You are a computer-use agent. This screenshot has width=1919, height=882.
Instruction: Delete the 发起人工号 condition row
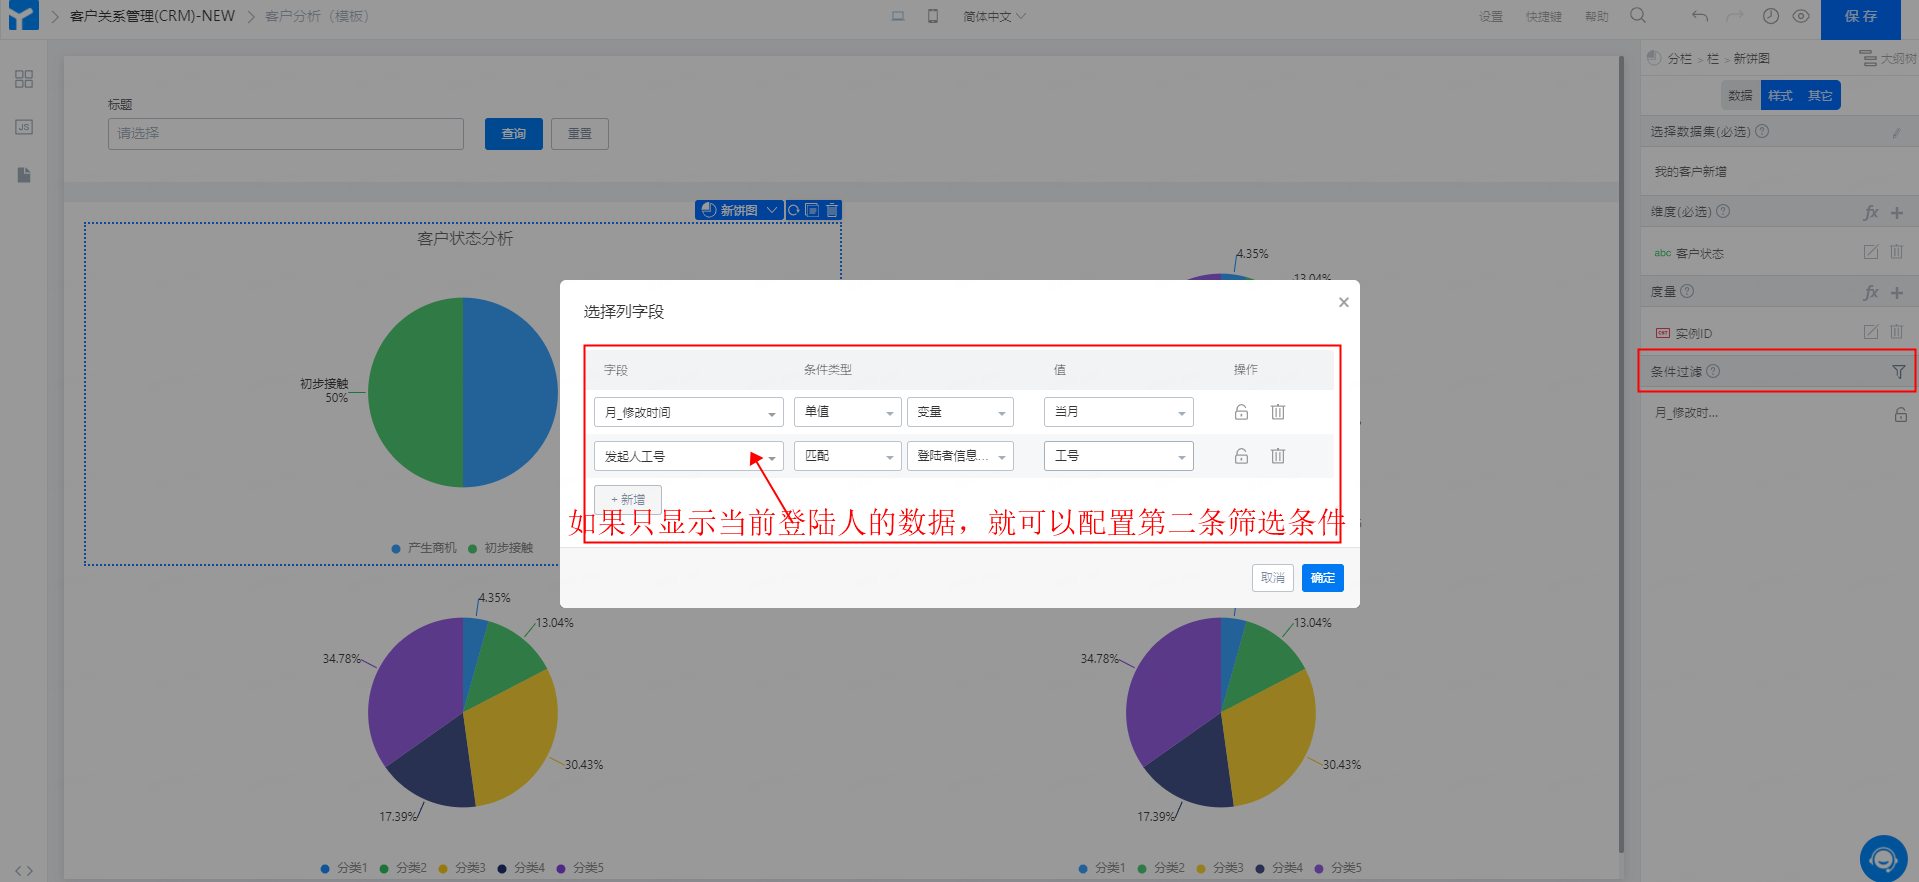pos(1278,456)
